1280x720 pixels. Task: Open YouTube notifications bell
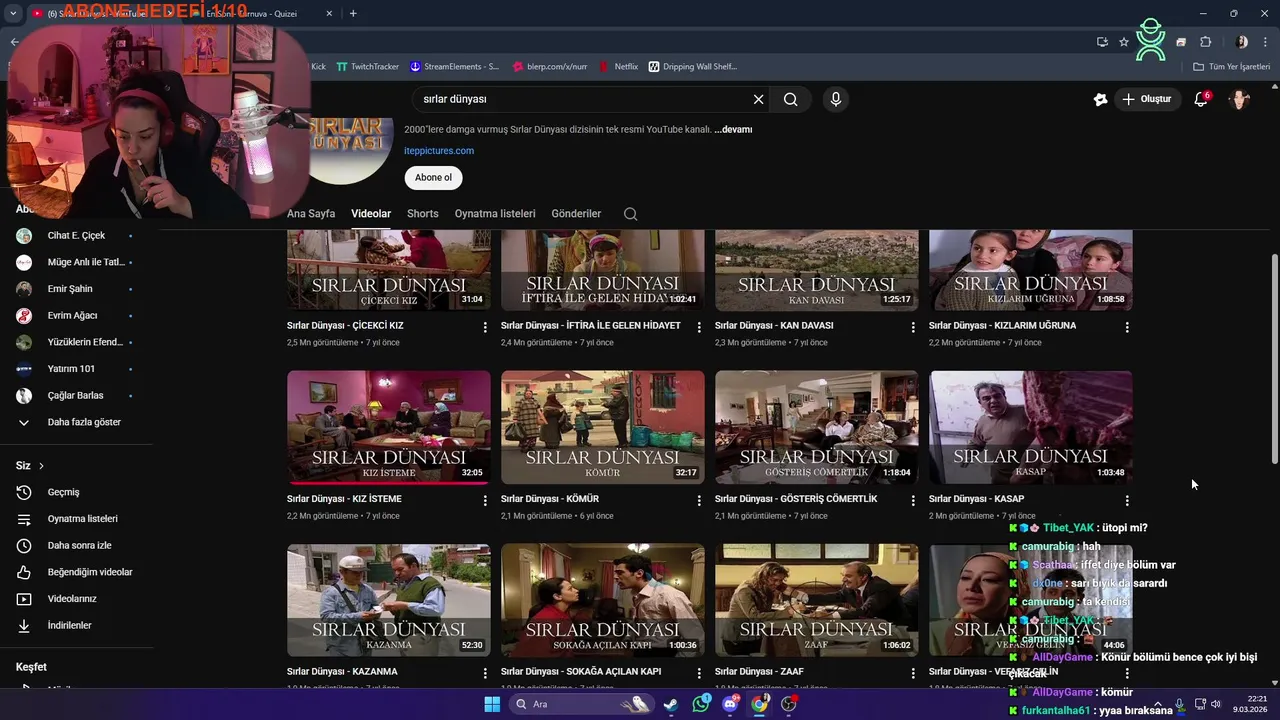(1201, 99)
